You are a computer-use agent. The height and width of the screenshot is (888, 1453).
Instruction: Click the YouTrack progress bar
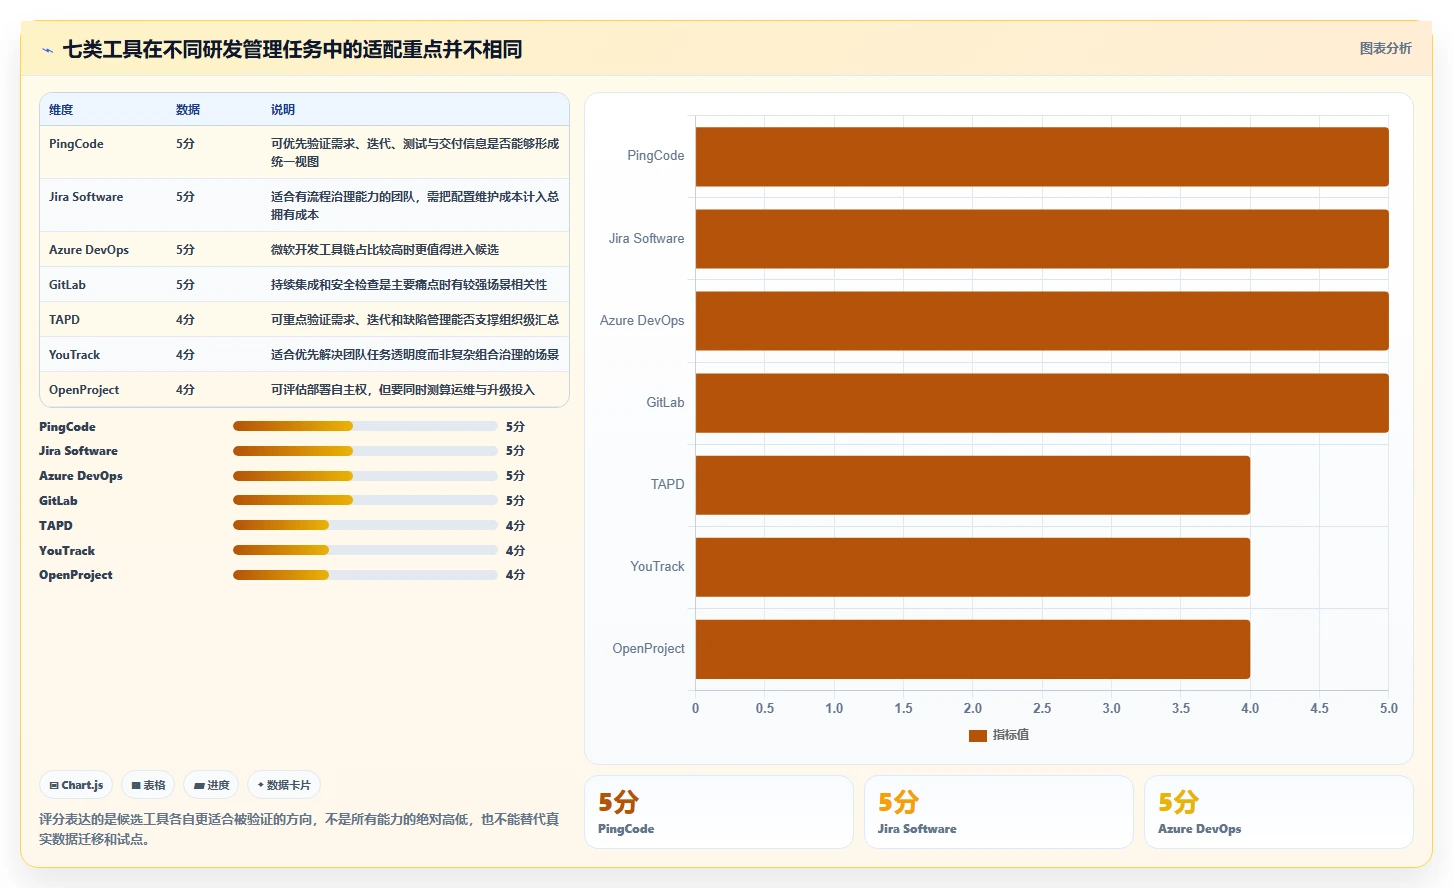(x=365, y=550)
